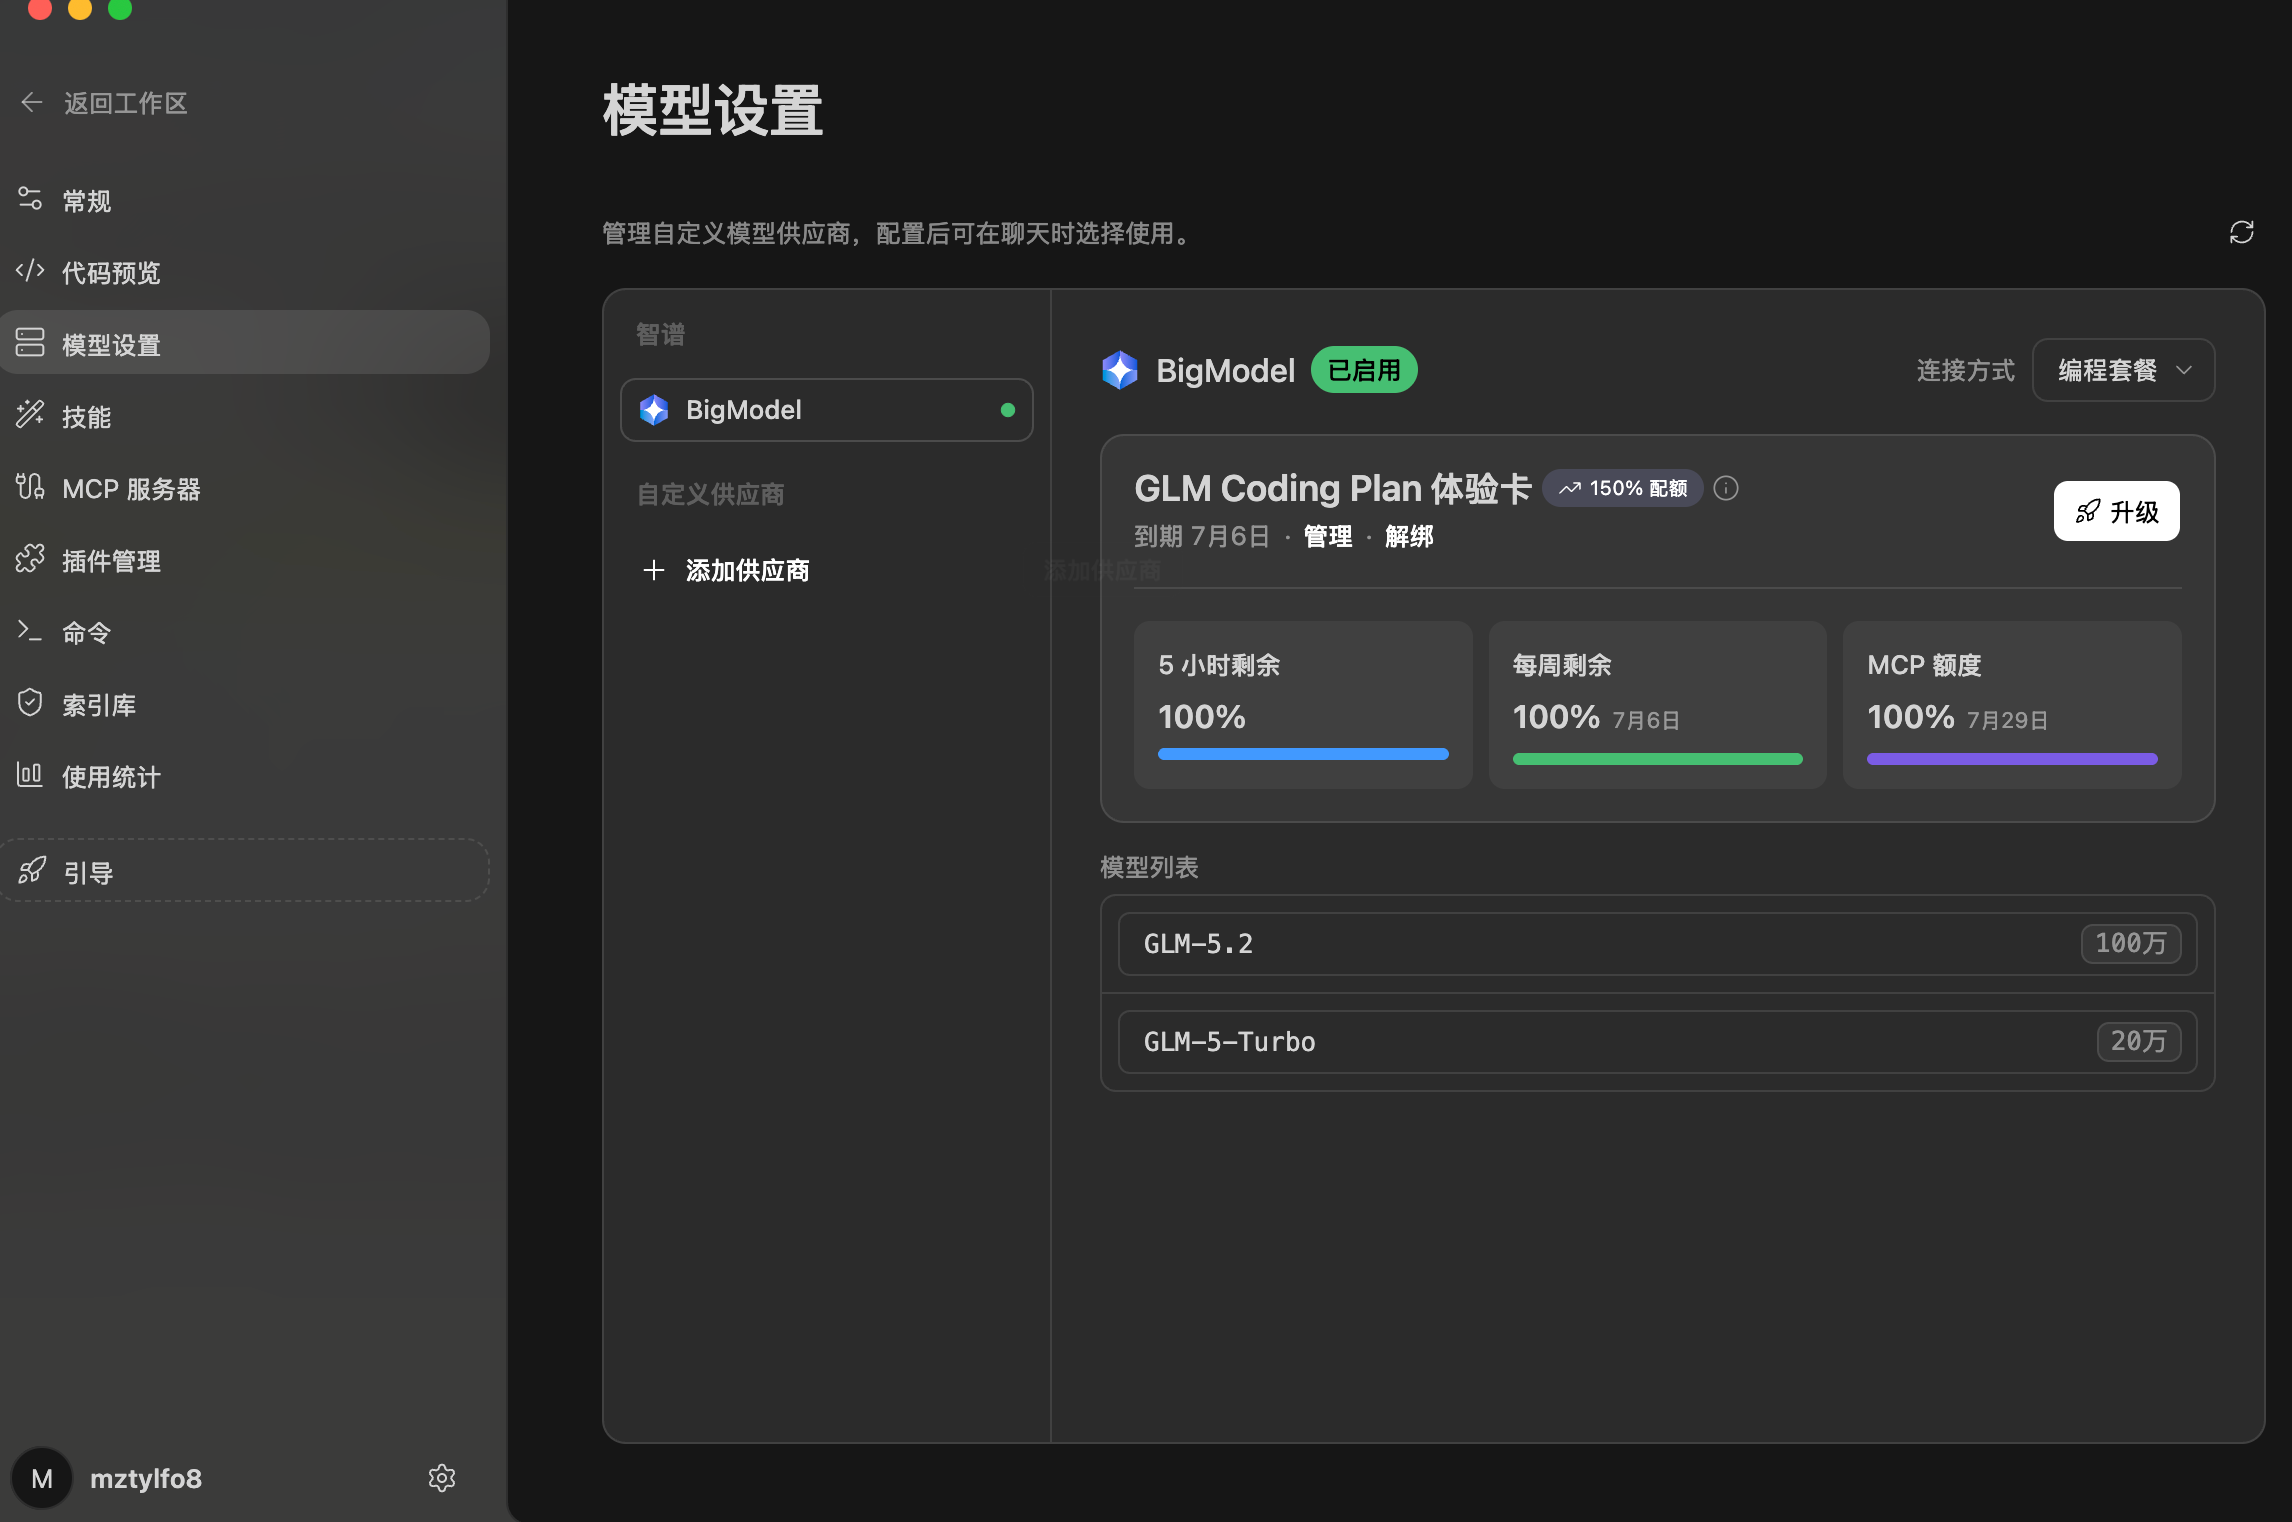
Task: Click the 升级 upgrade button
Action: tap(2117, 511)
